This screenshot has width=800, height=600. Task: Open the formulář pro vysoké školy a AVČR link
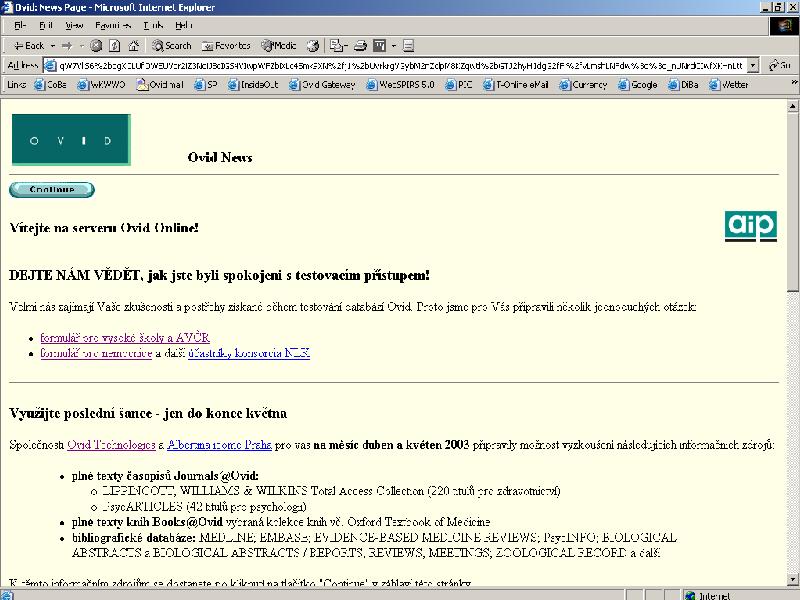point(125,338)
